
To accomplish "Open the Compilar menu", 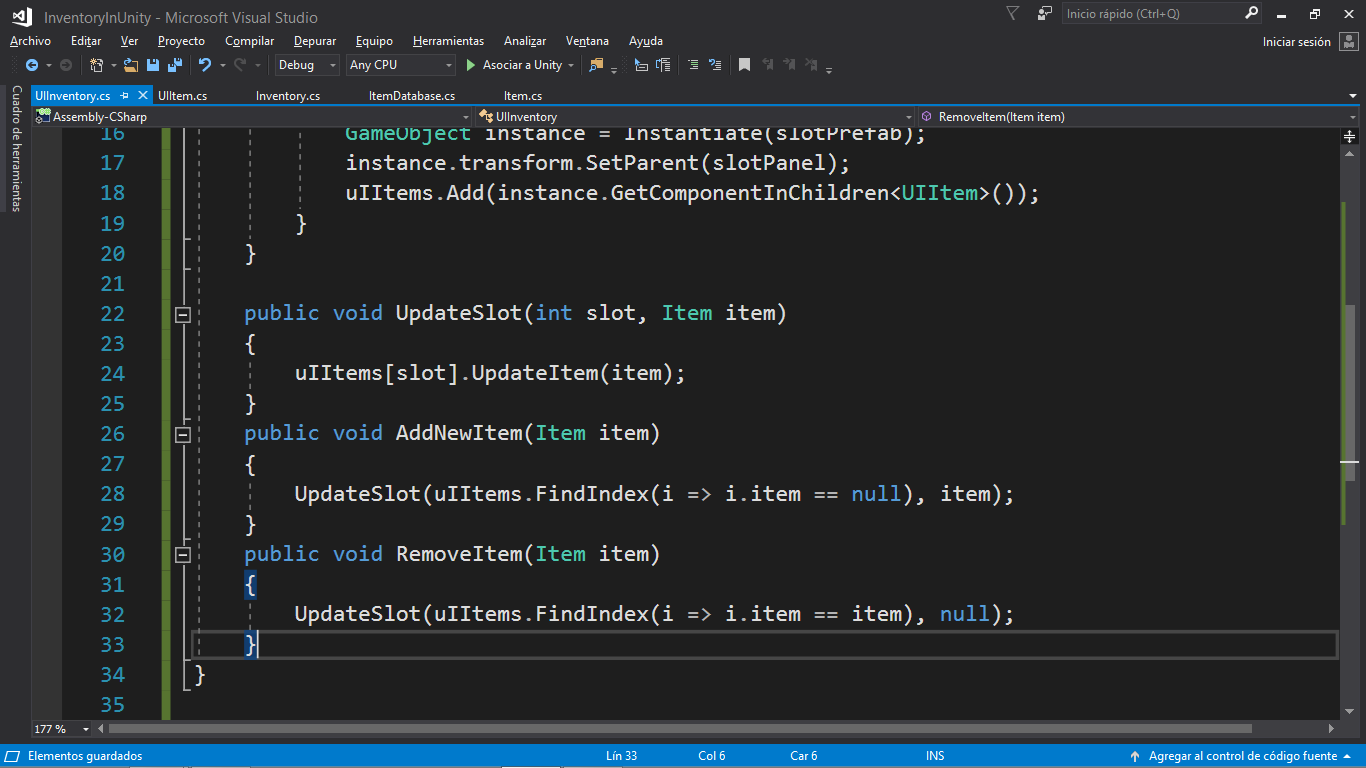I will coord(249,41).
